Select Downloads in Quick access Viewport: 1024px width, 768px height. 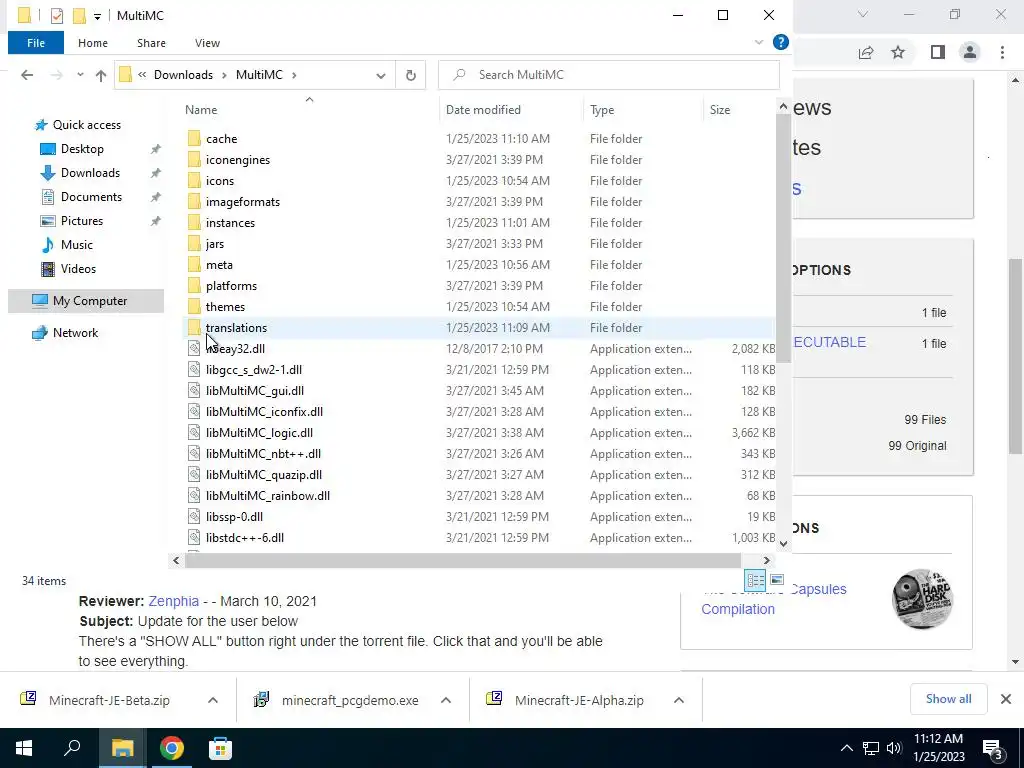90,173
